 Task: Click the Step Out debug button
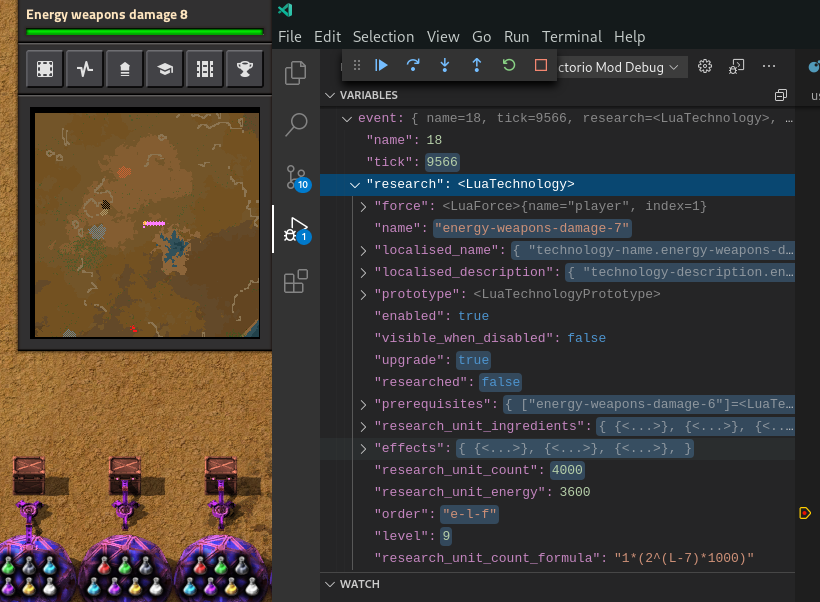pyautogui.click(x=477, y=65)
